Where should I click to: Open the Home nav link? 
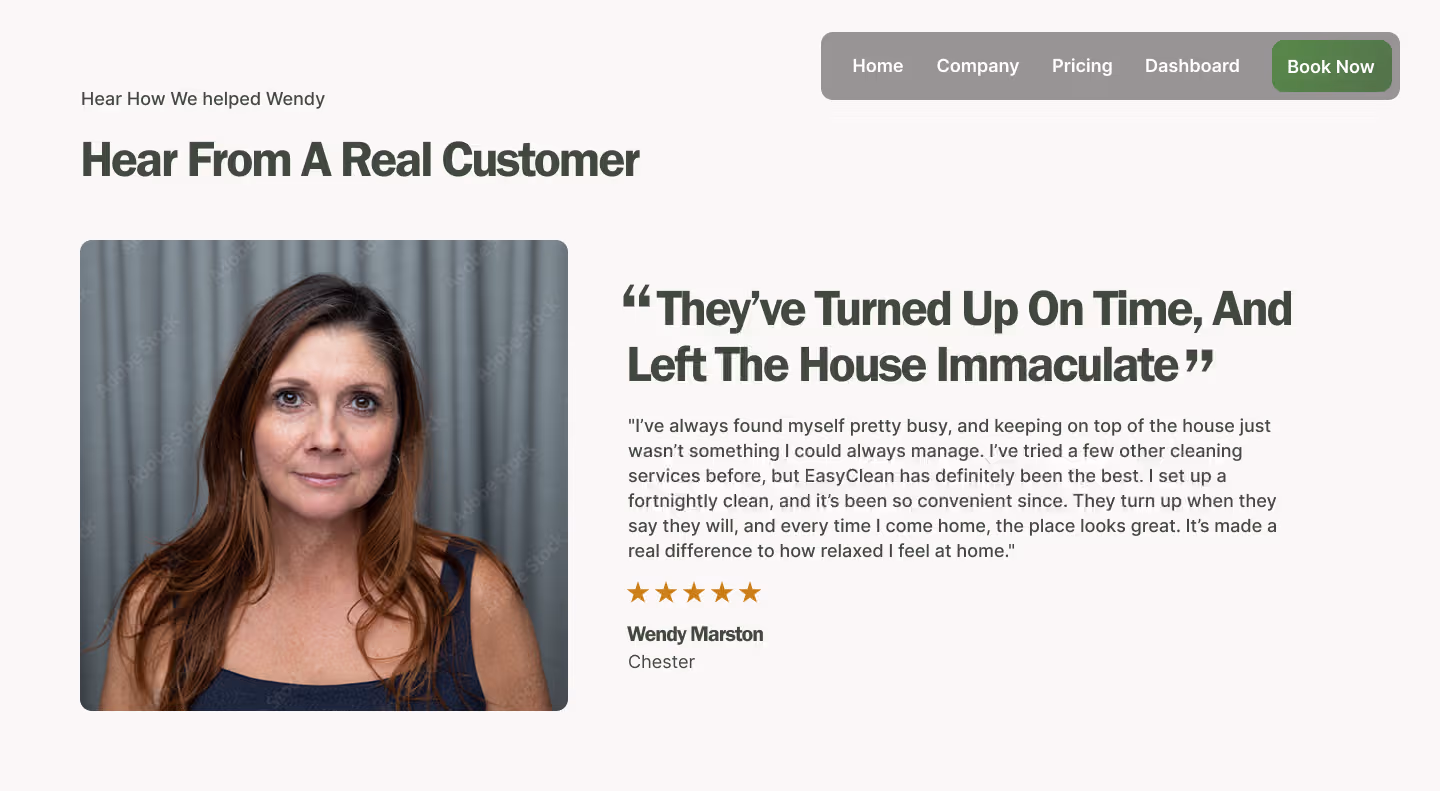pyautogui.click(x=877, y=66)
